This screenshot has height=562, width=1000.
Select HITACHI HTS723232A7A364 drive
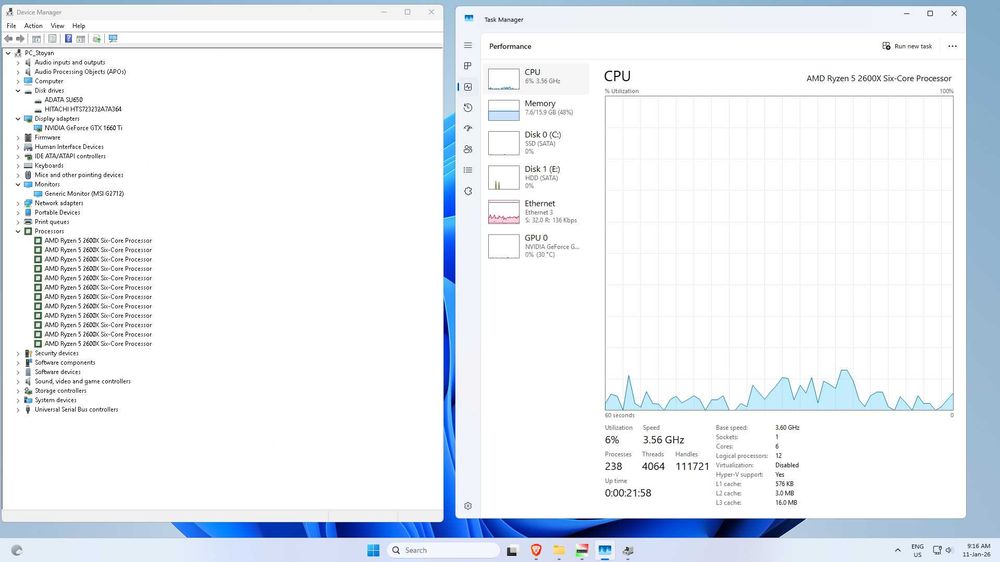pos(83,109)
